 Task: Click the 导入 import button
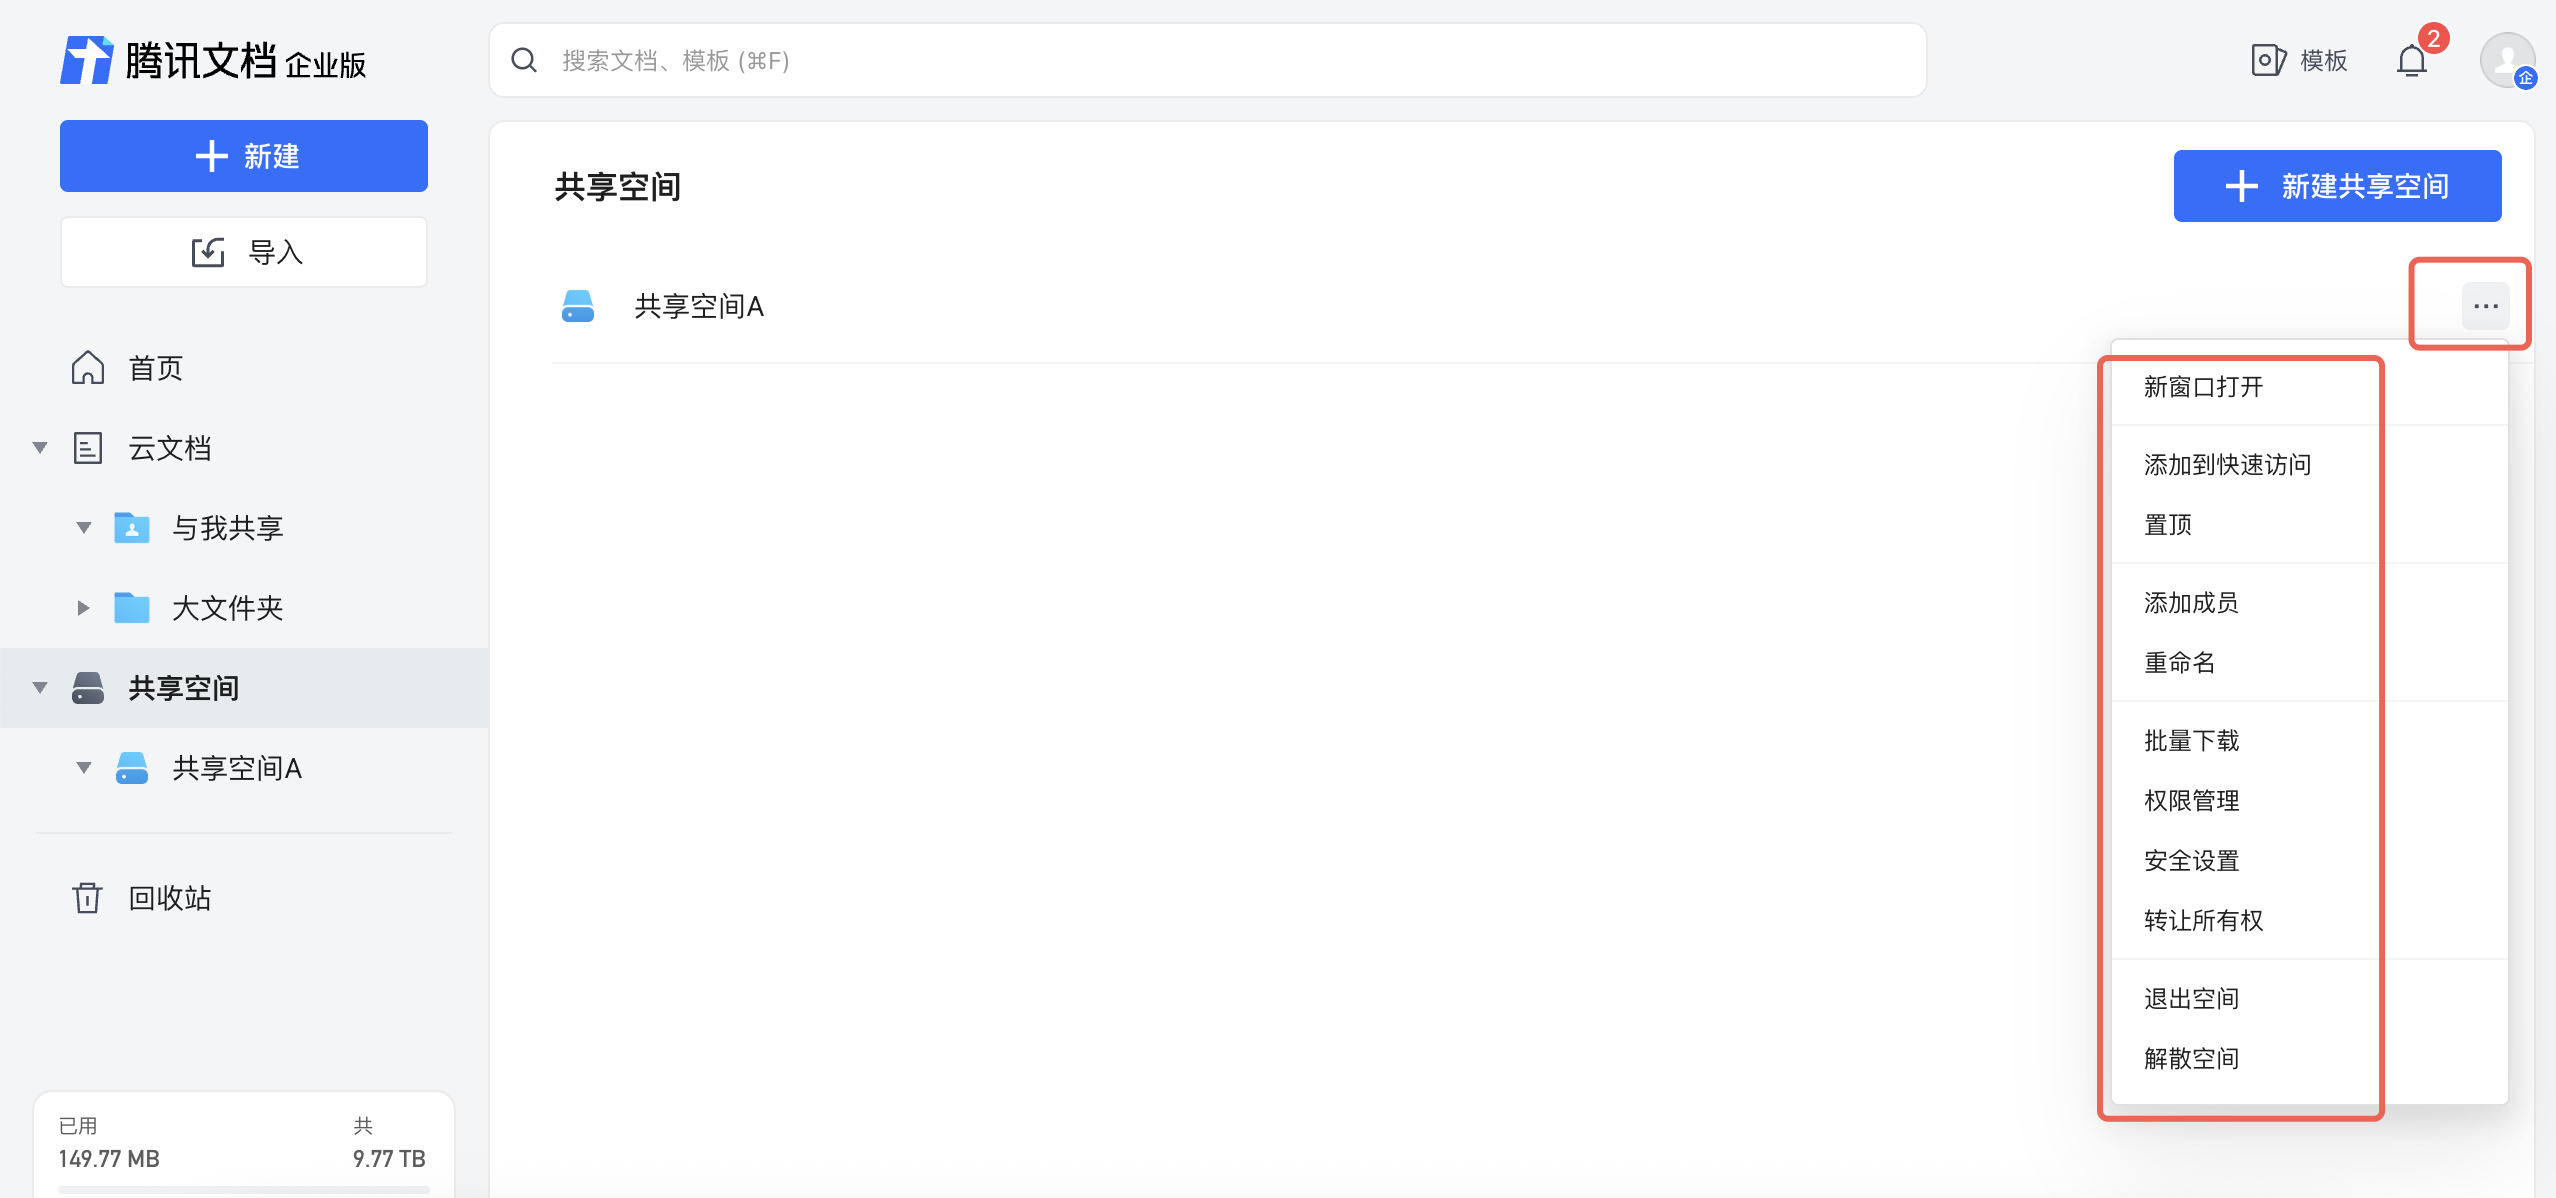244,252
